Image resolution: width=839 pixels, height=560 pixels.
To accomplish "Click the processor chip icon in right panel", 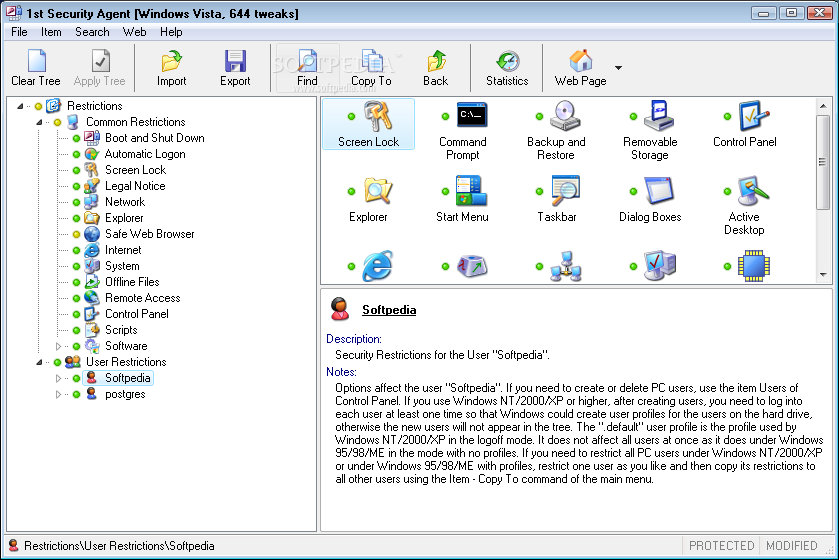I will click(754, 266).
